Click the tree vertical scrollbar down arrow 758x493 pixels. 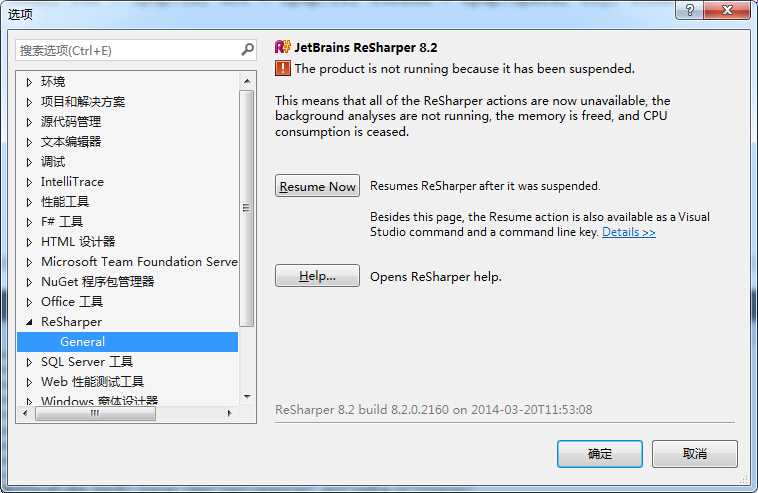(x=247, y=396)
